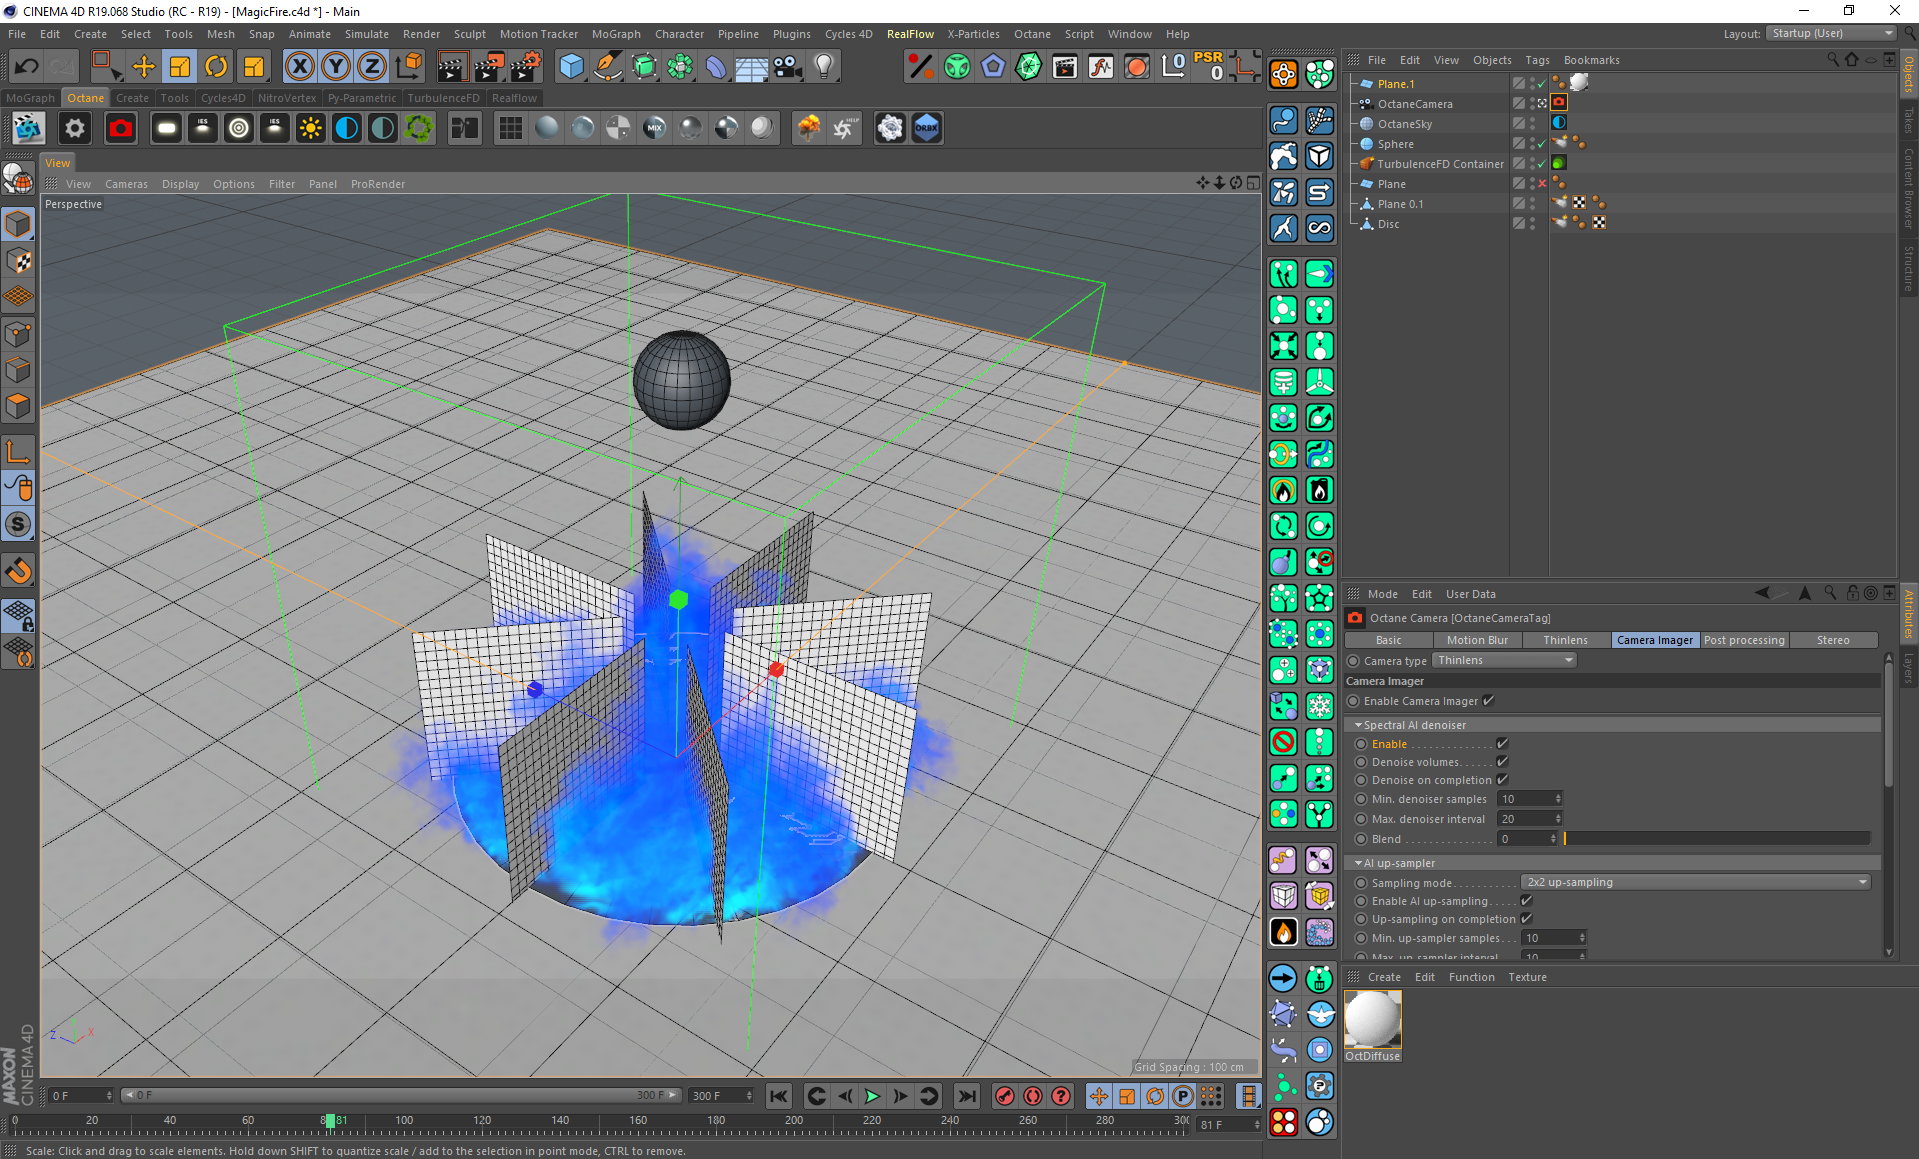The height and width of the screenshot is (1159, 1919).
Task: Switch to the Motion Blur tab
Action: pyautogui.click(x=1477, y=640)
